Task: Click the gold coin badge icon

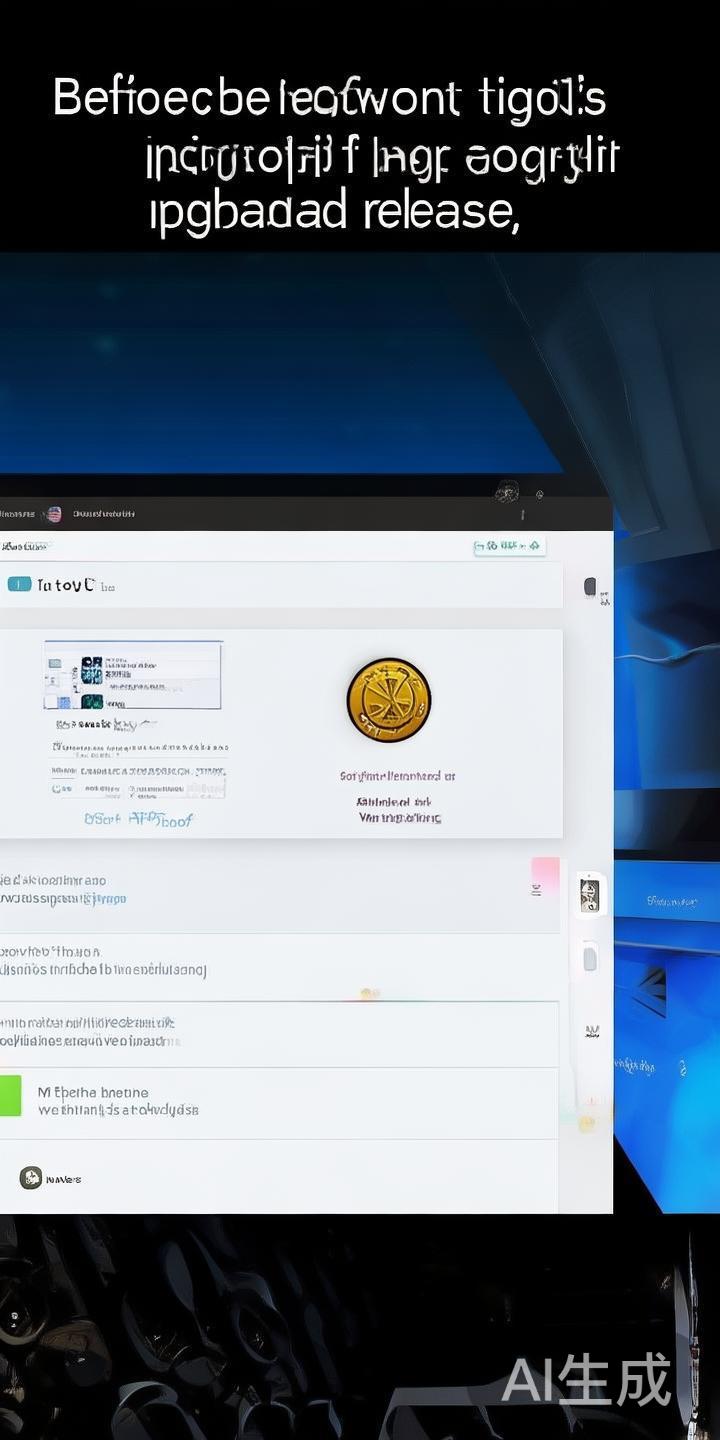Action: click(389, 700)
